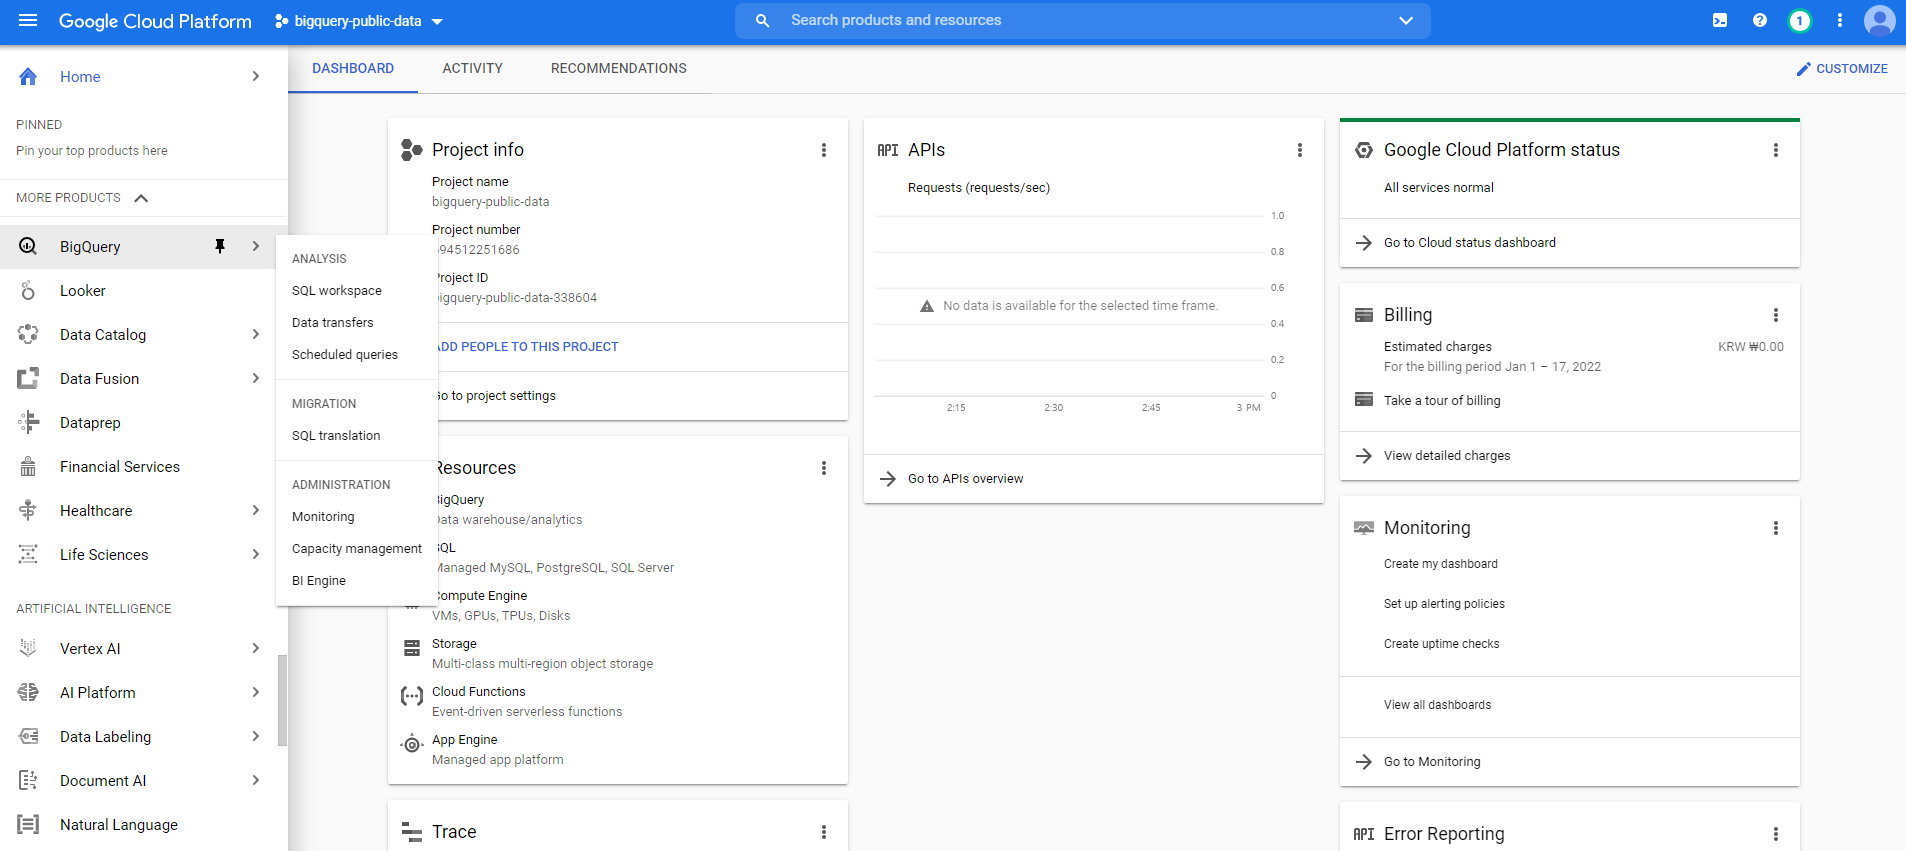Select Capacity management from BigQuery submenu
The image size is (1906, 851).
click(357, 549)
